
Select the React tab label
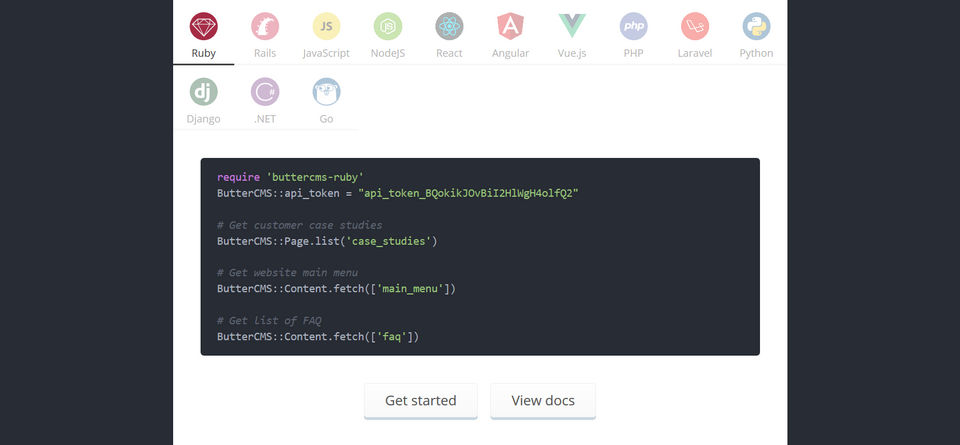click(449, 53)
